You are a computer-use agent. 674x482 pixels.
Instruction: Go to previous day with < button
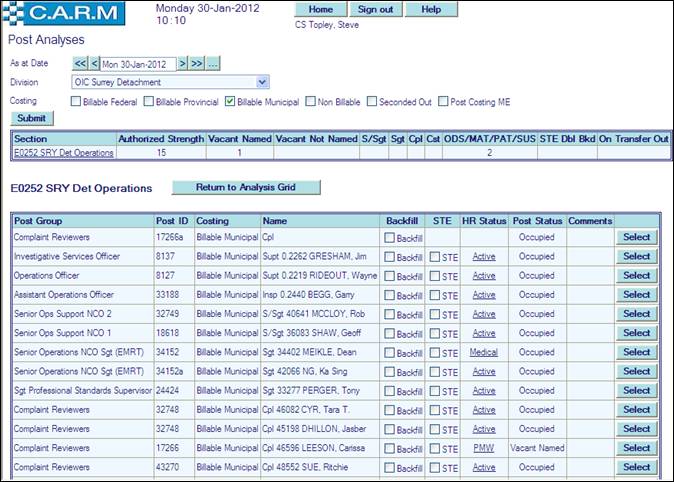click(95, 63)
